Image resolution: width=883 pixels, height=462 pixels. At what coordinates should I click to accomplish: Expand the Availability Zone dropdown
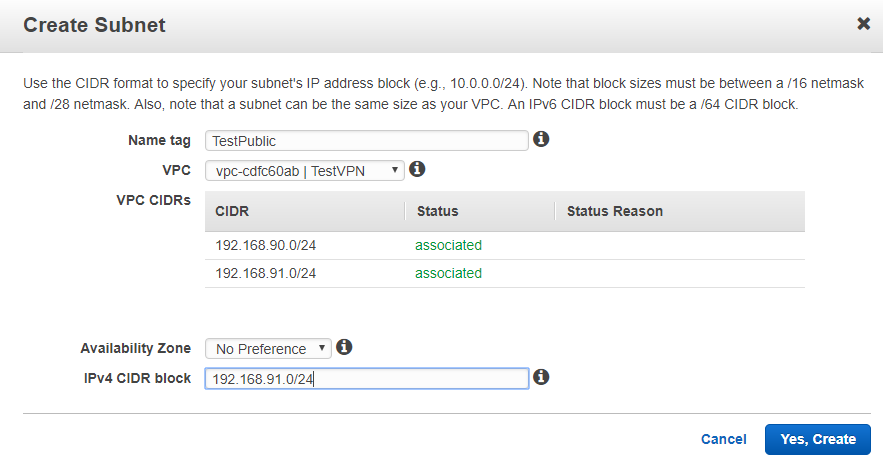(x=267, y=349)
